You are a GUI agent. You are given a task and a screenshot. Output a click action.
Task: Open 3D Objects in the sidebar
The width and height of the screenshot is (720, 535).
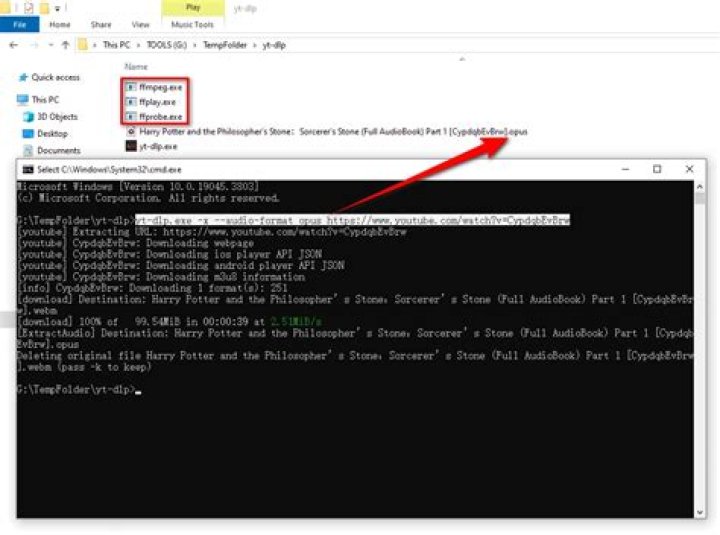[57, 117]
